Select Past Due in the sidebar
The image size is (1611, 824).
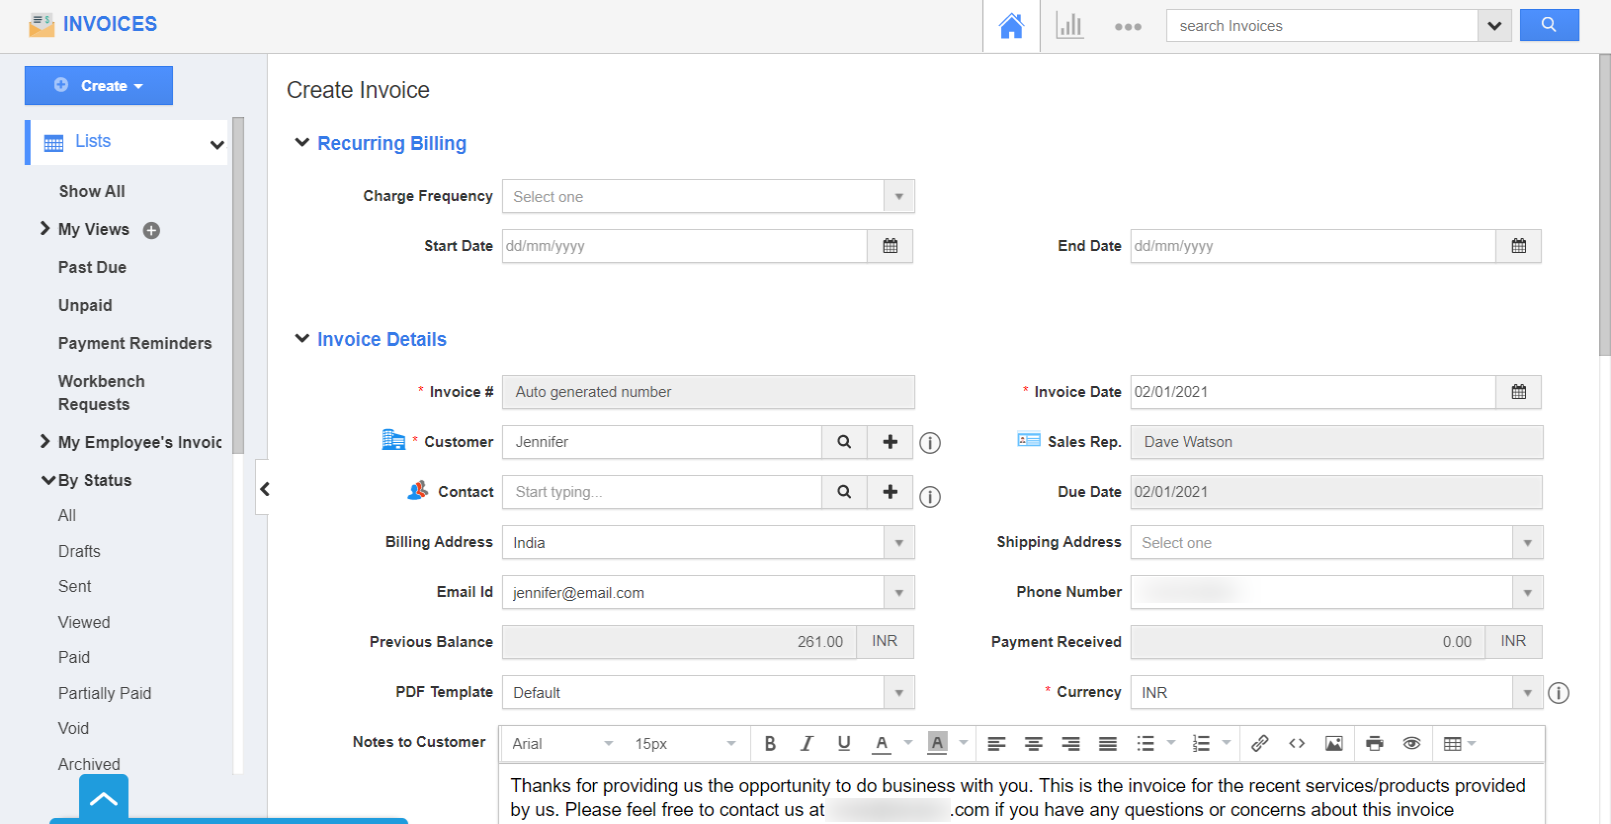(92, 267)
